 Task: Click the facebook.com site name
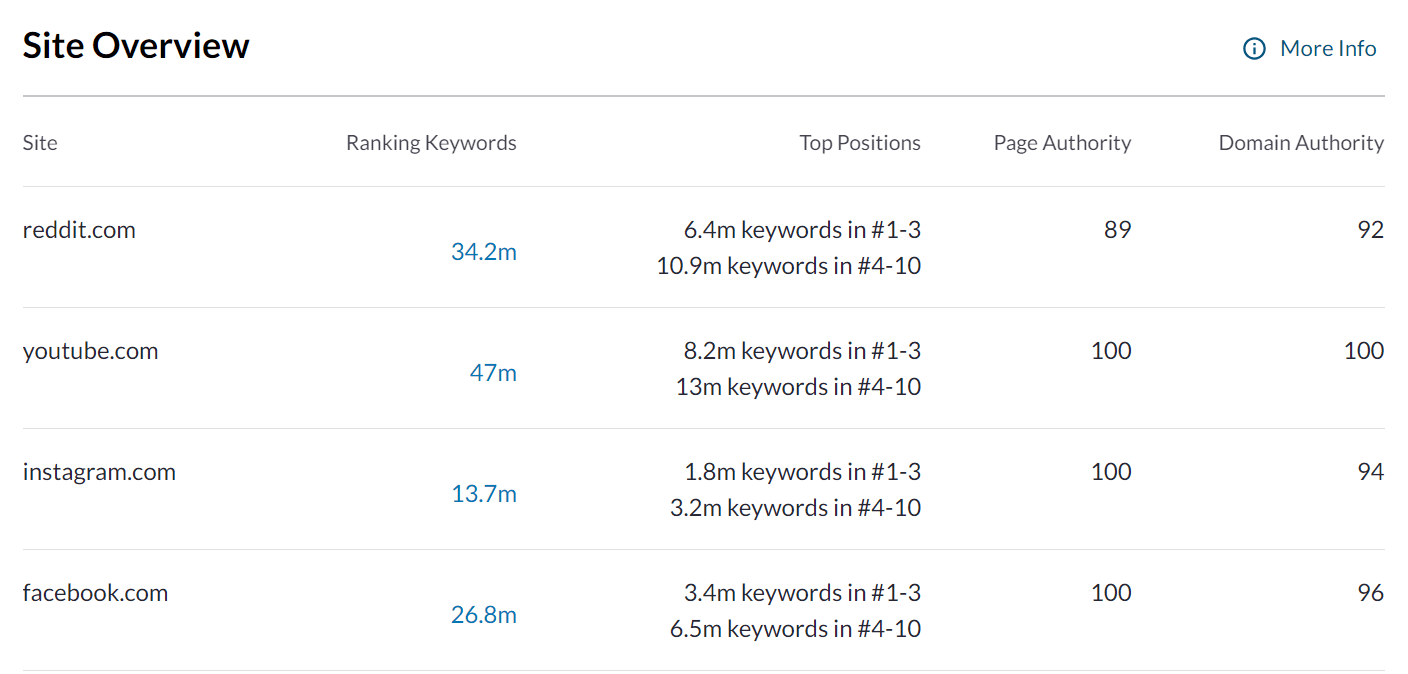pos(95,593)
